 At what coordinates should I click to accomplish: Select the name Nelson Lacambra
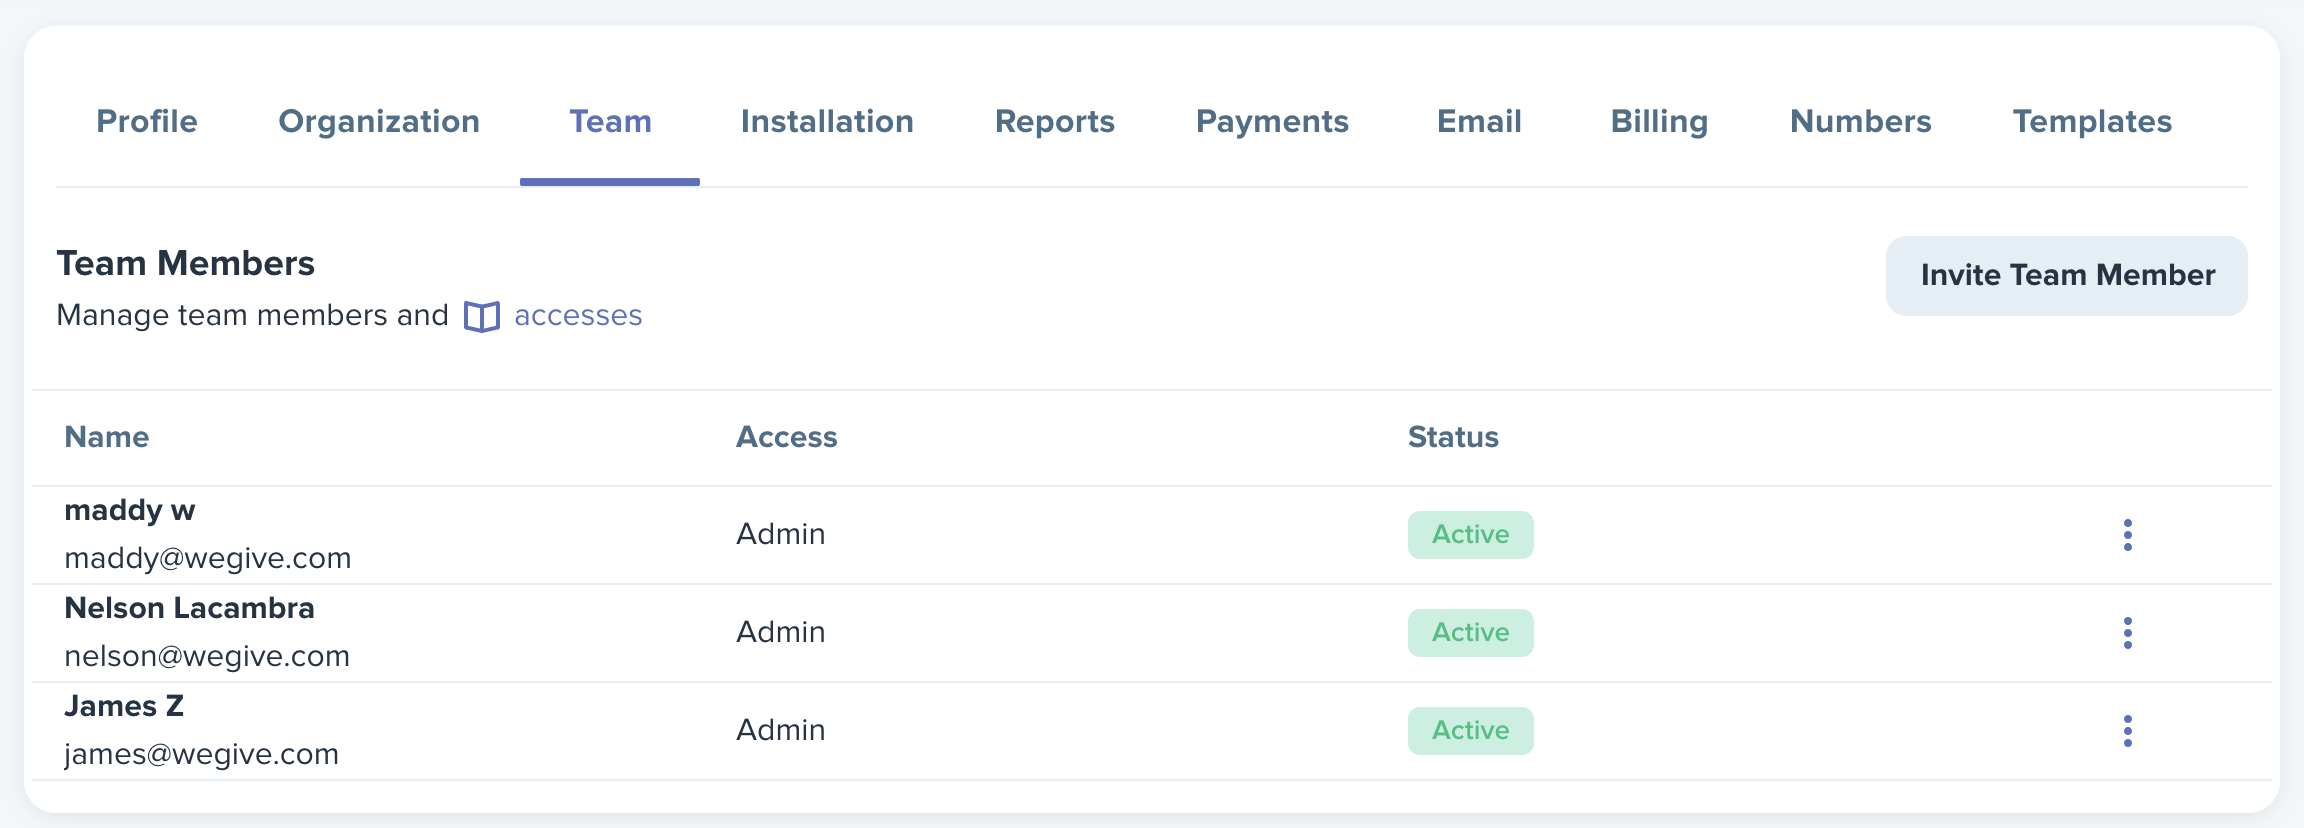(x=189, y=608)
